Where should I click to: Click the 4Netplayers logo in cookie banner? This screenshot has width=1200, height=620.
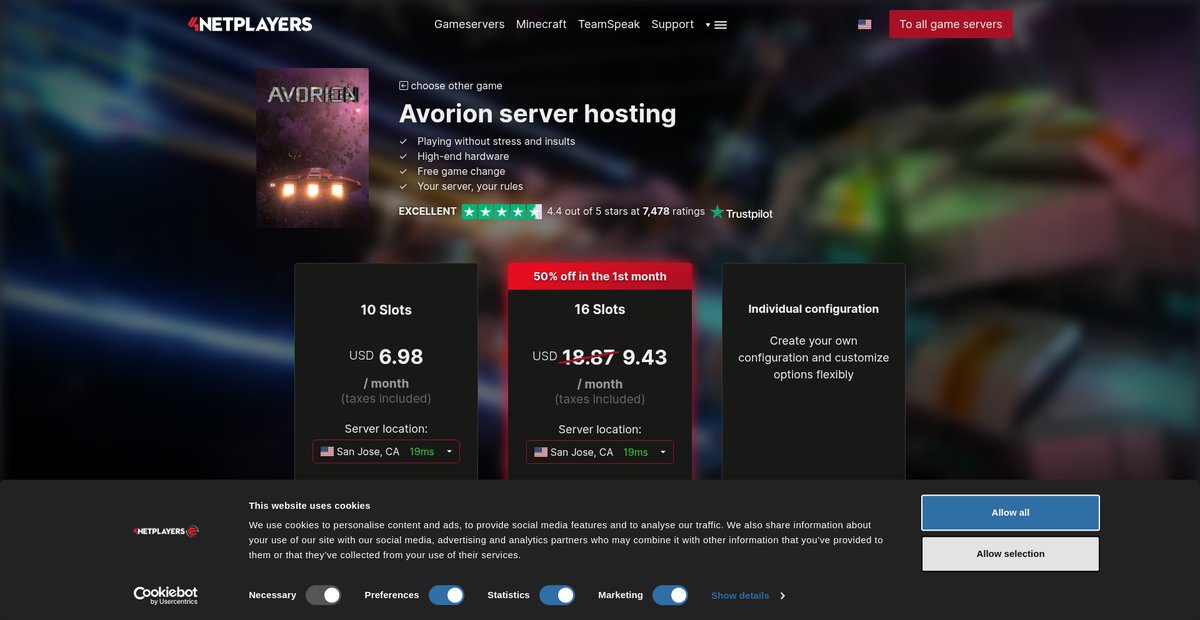[x=166, y=531]
